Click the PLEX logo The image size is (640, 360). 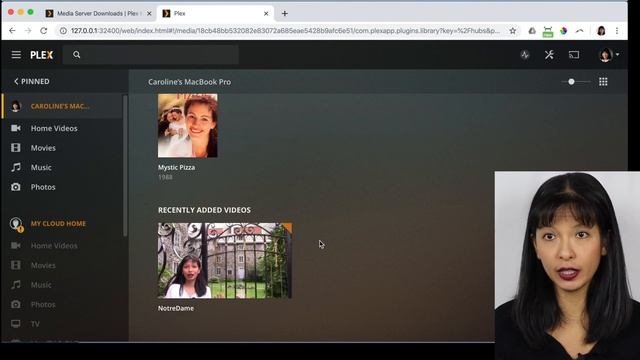(x=42, y=55)
